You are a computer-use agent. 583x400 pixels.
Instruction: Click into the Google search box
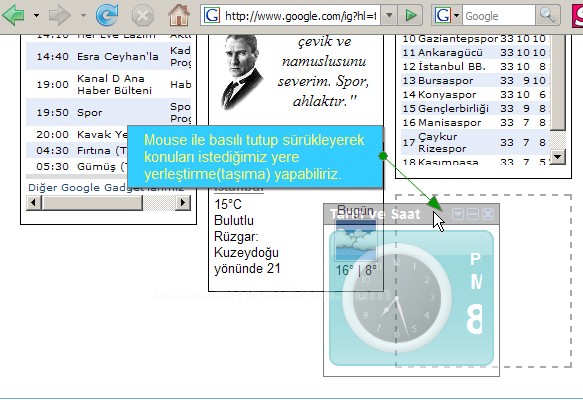499,16
